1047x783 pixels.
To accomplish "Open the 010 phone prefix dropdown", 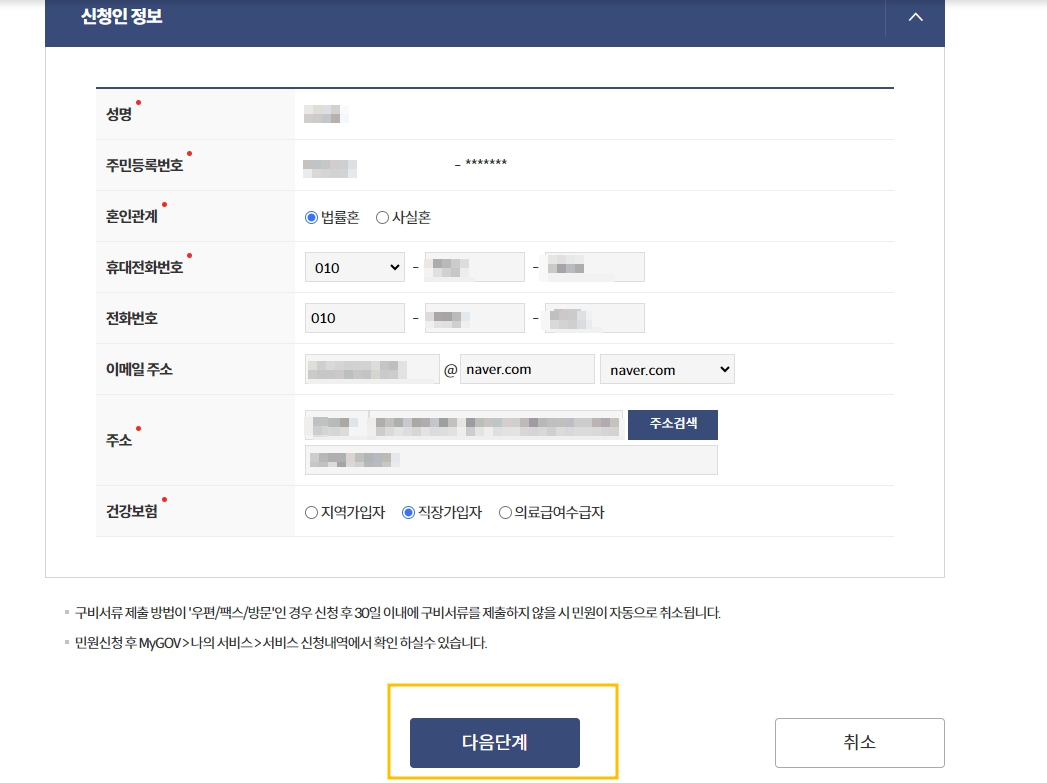I will 354,266.
